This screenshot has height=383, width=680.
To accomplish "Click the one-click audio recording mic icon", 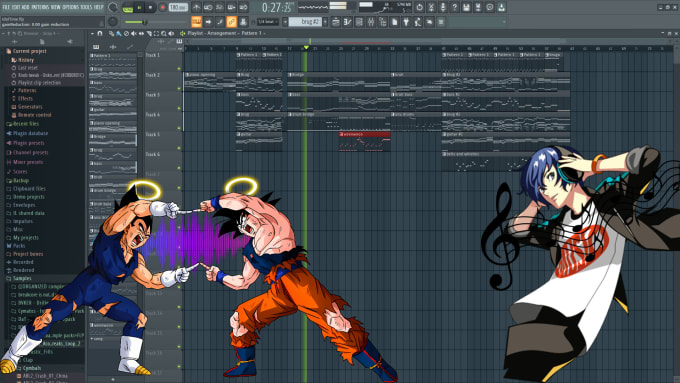I will pyautogui.click(x=443, y=7).
